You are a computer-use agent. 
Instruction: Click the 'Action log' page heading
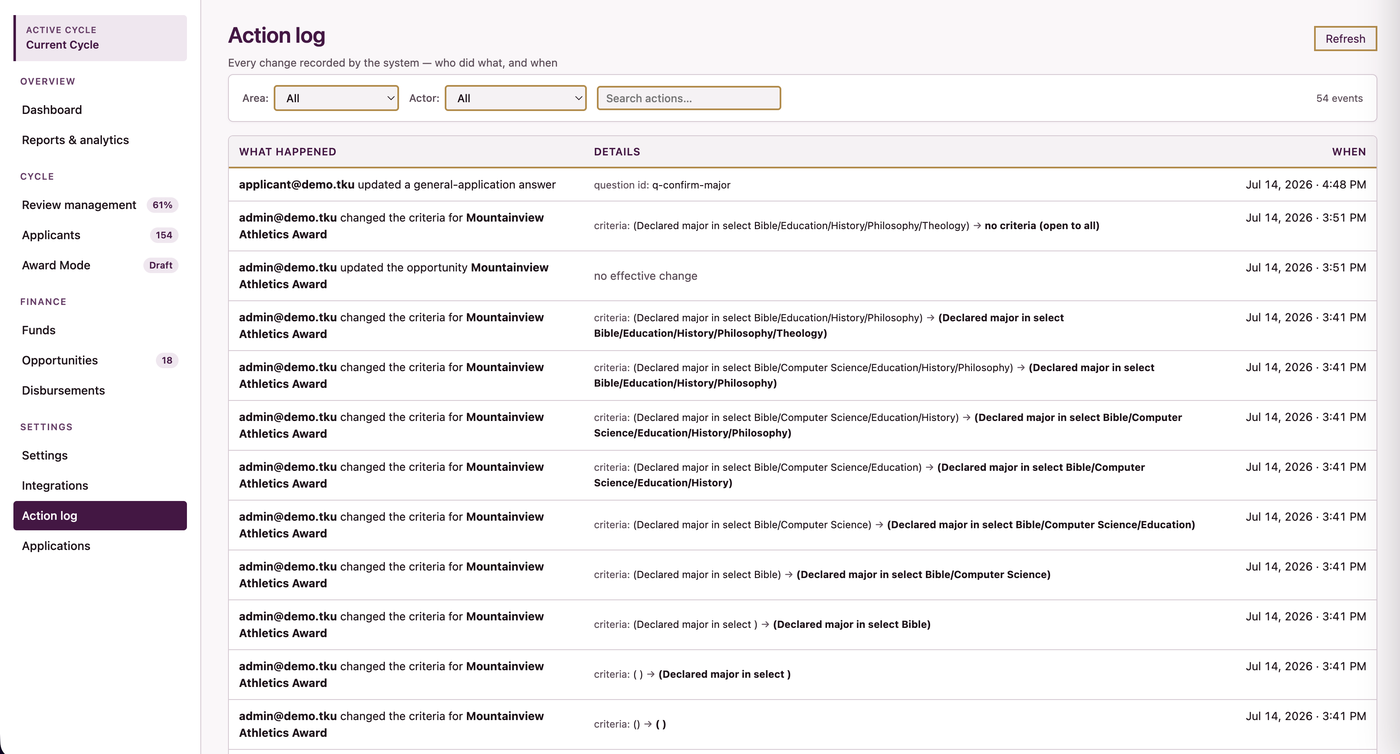277,35
